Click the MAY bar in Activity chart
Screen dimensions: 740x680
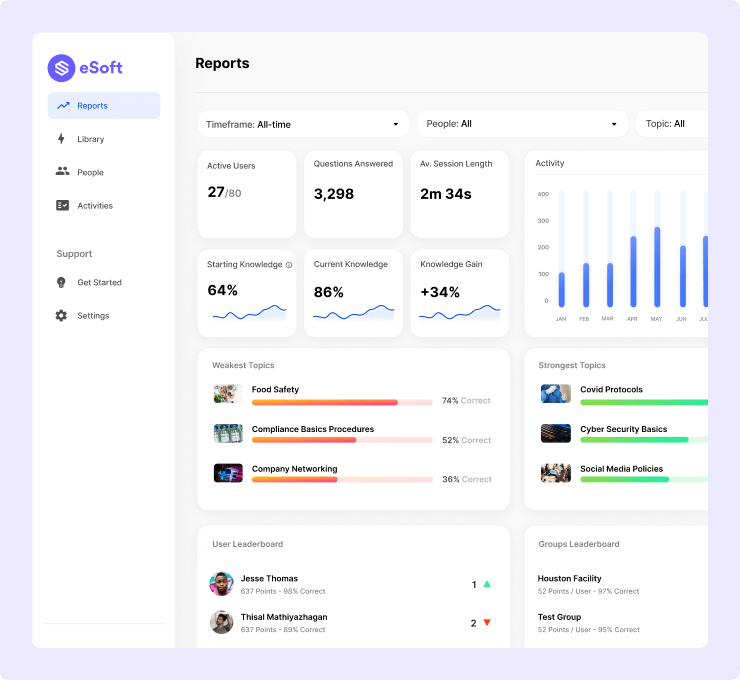[656, 266]
